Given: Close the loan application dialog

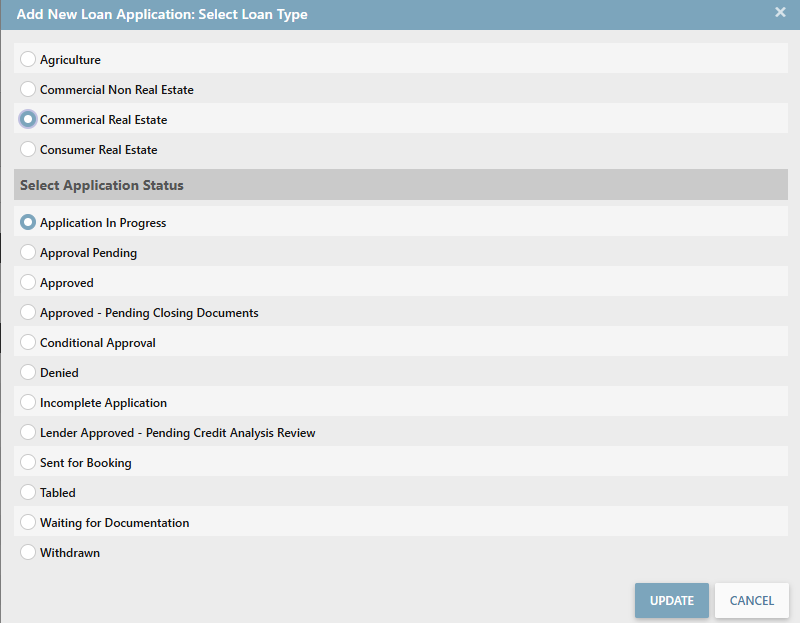Looking at the screenshot, I should tap(780, 13).
